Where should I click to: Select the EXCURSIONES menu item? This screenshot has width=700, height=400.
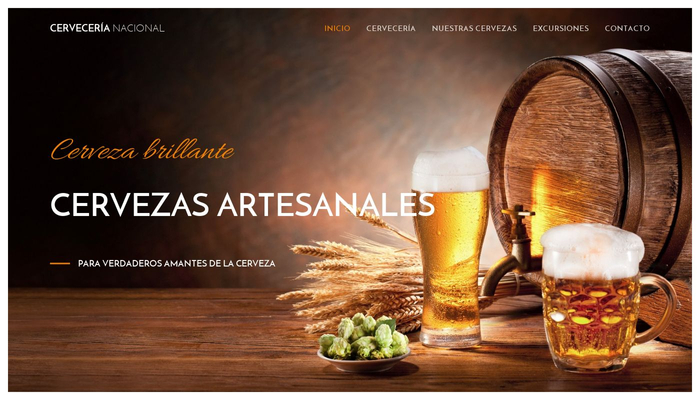(561, 28)
